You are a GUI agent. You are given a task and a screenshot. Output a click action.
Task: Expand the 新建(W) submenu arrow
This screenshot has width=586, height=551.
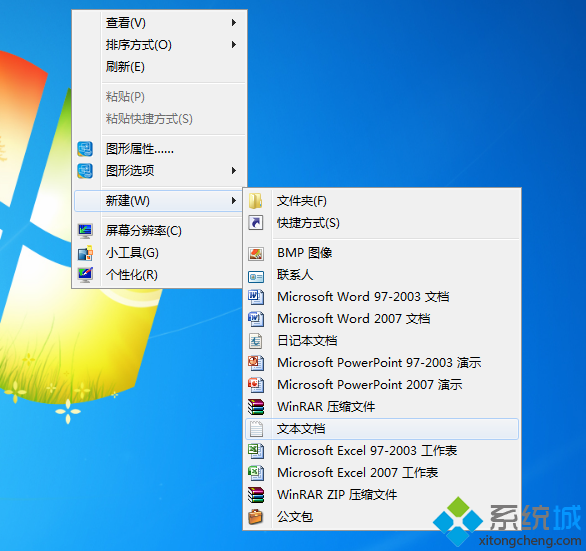click(x=234, y=201)
